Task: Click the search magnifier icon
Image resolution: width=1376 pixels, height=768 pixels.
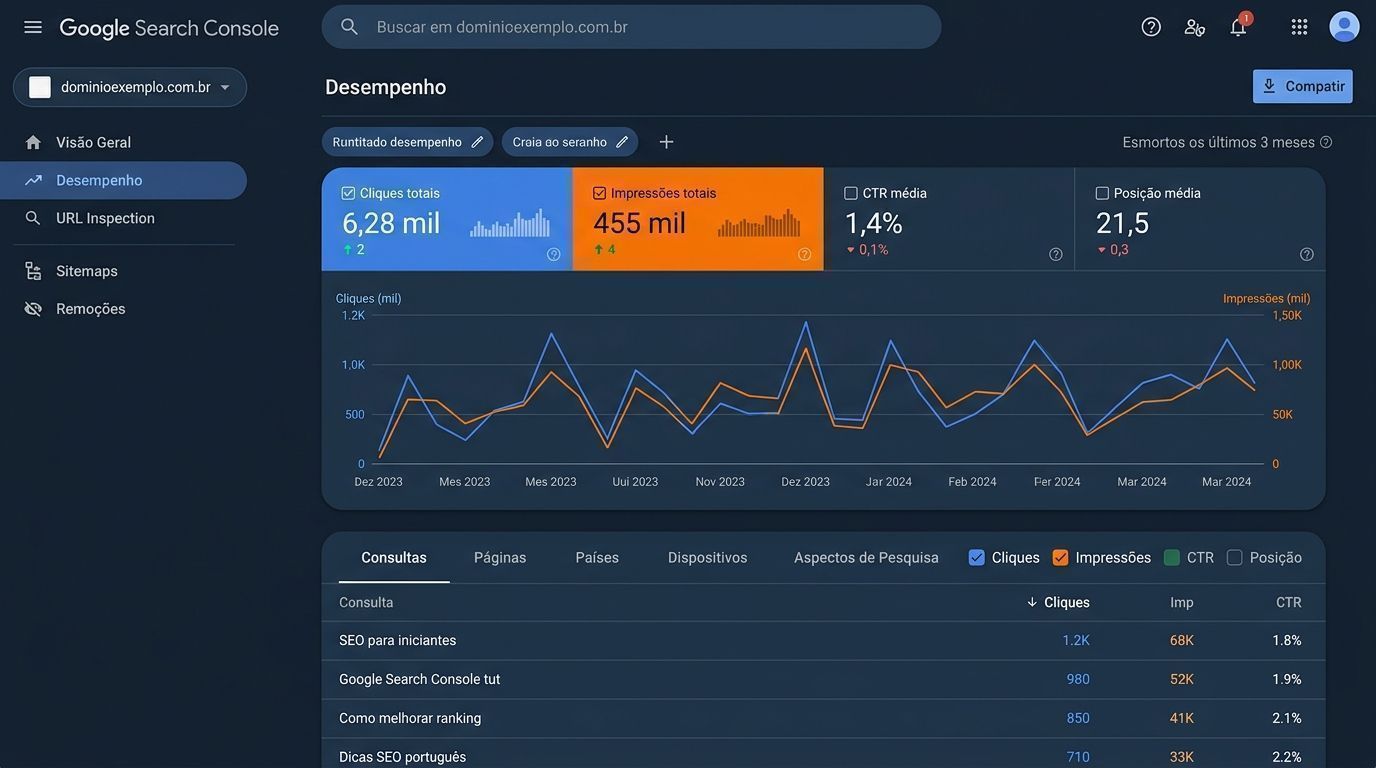Action: click(x=349, y=27)
